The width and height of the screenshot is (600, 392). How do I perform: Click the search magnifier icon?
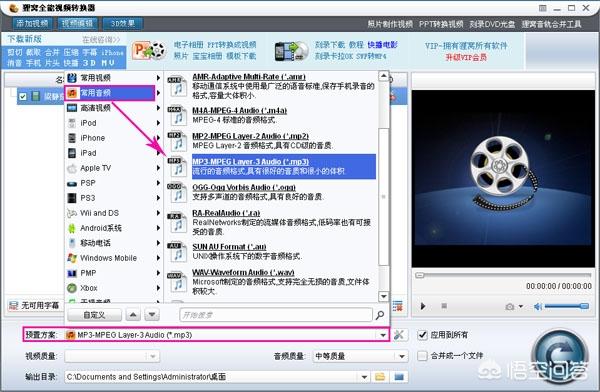pyautogui.click(x=380, y=315)
